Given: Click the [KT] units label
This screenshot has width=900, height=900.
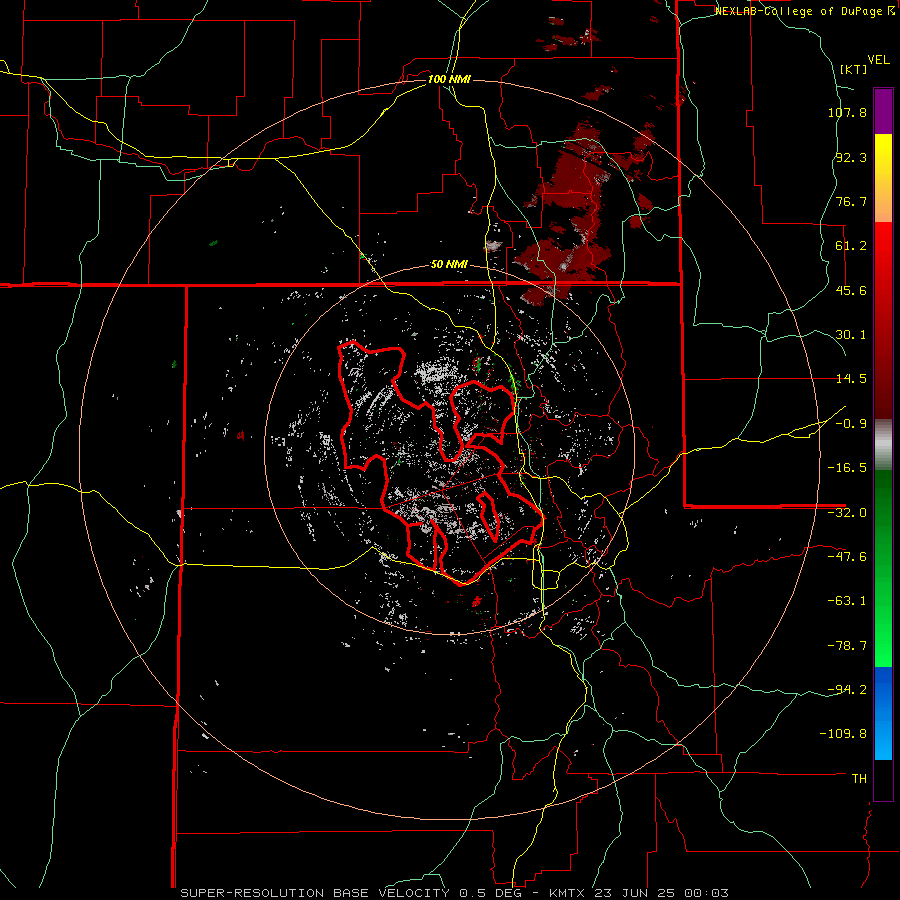Looking at the screenshot, I should coord(853,69).
